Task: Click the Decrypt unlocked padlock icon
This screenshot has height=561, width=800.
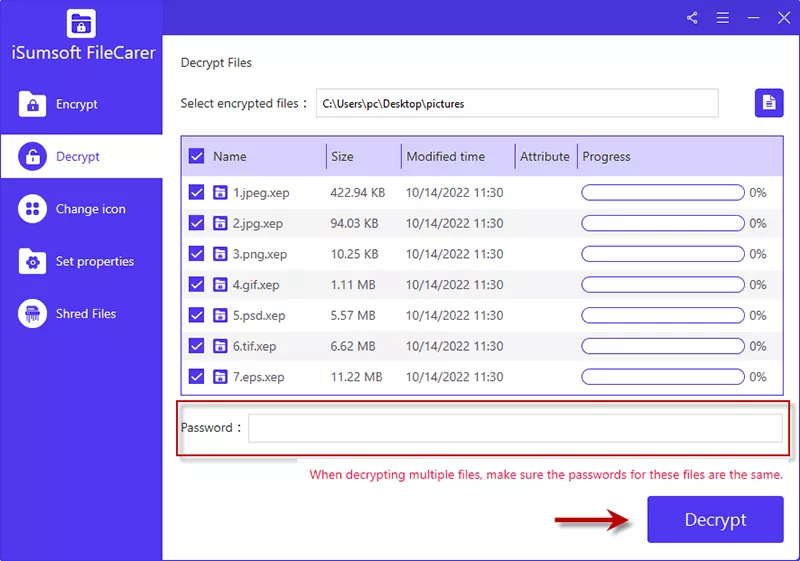Action: coord(32,156)
